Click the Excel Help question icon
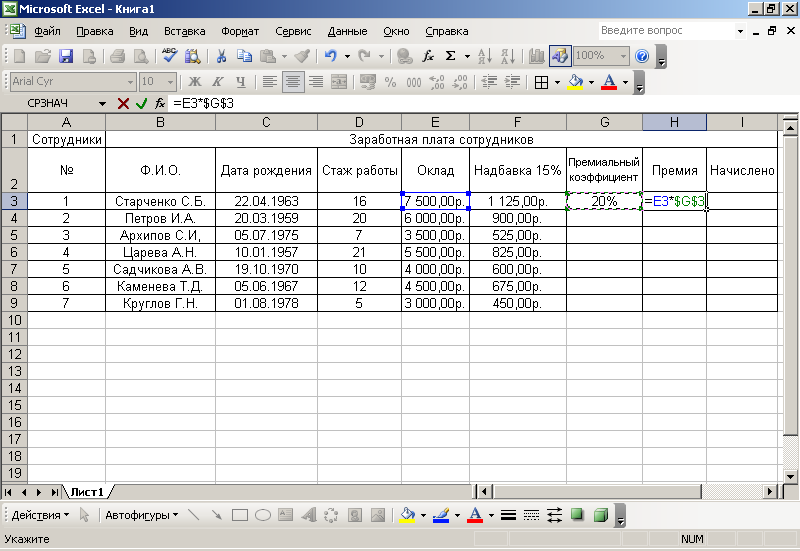Viewport: 800px width, 551px height. pos(642,56)
